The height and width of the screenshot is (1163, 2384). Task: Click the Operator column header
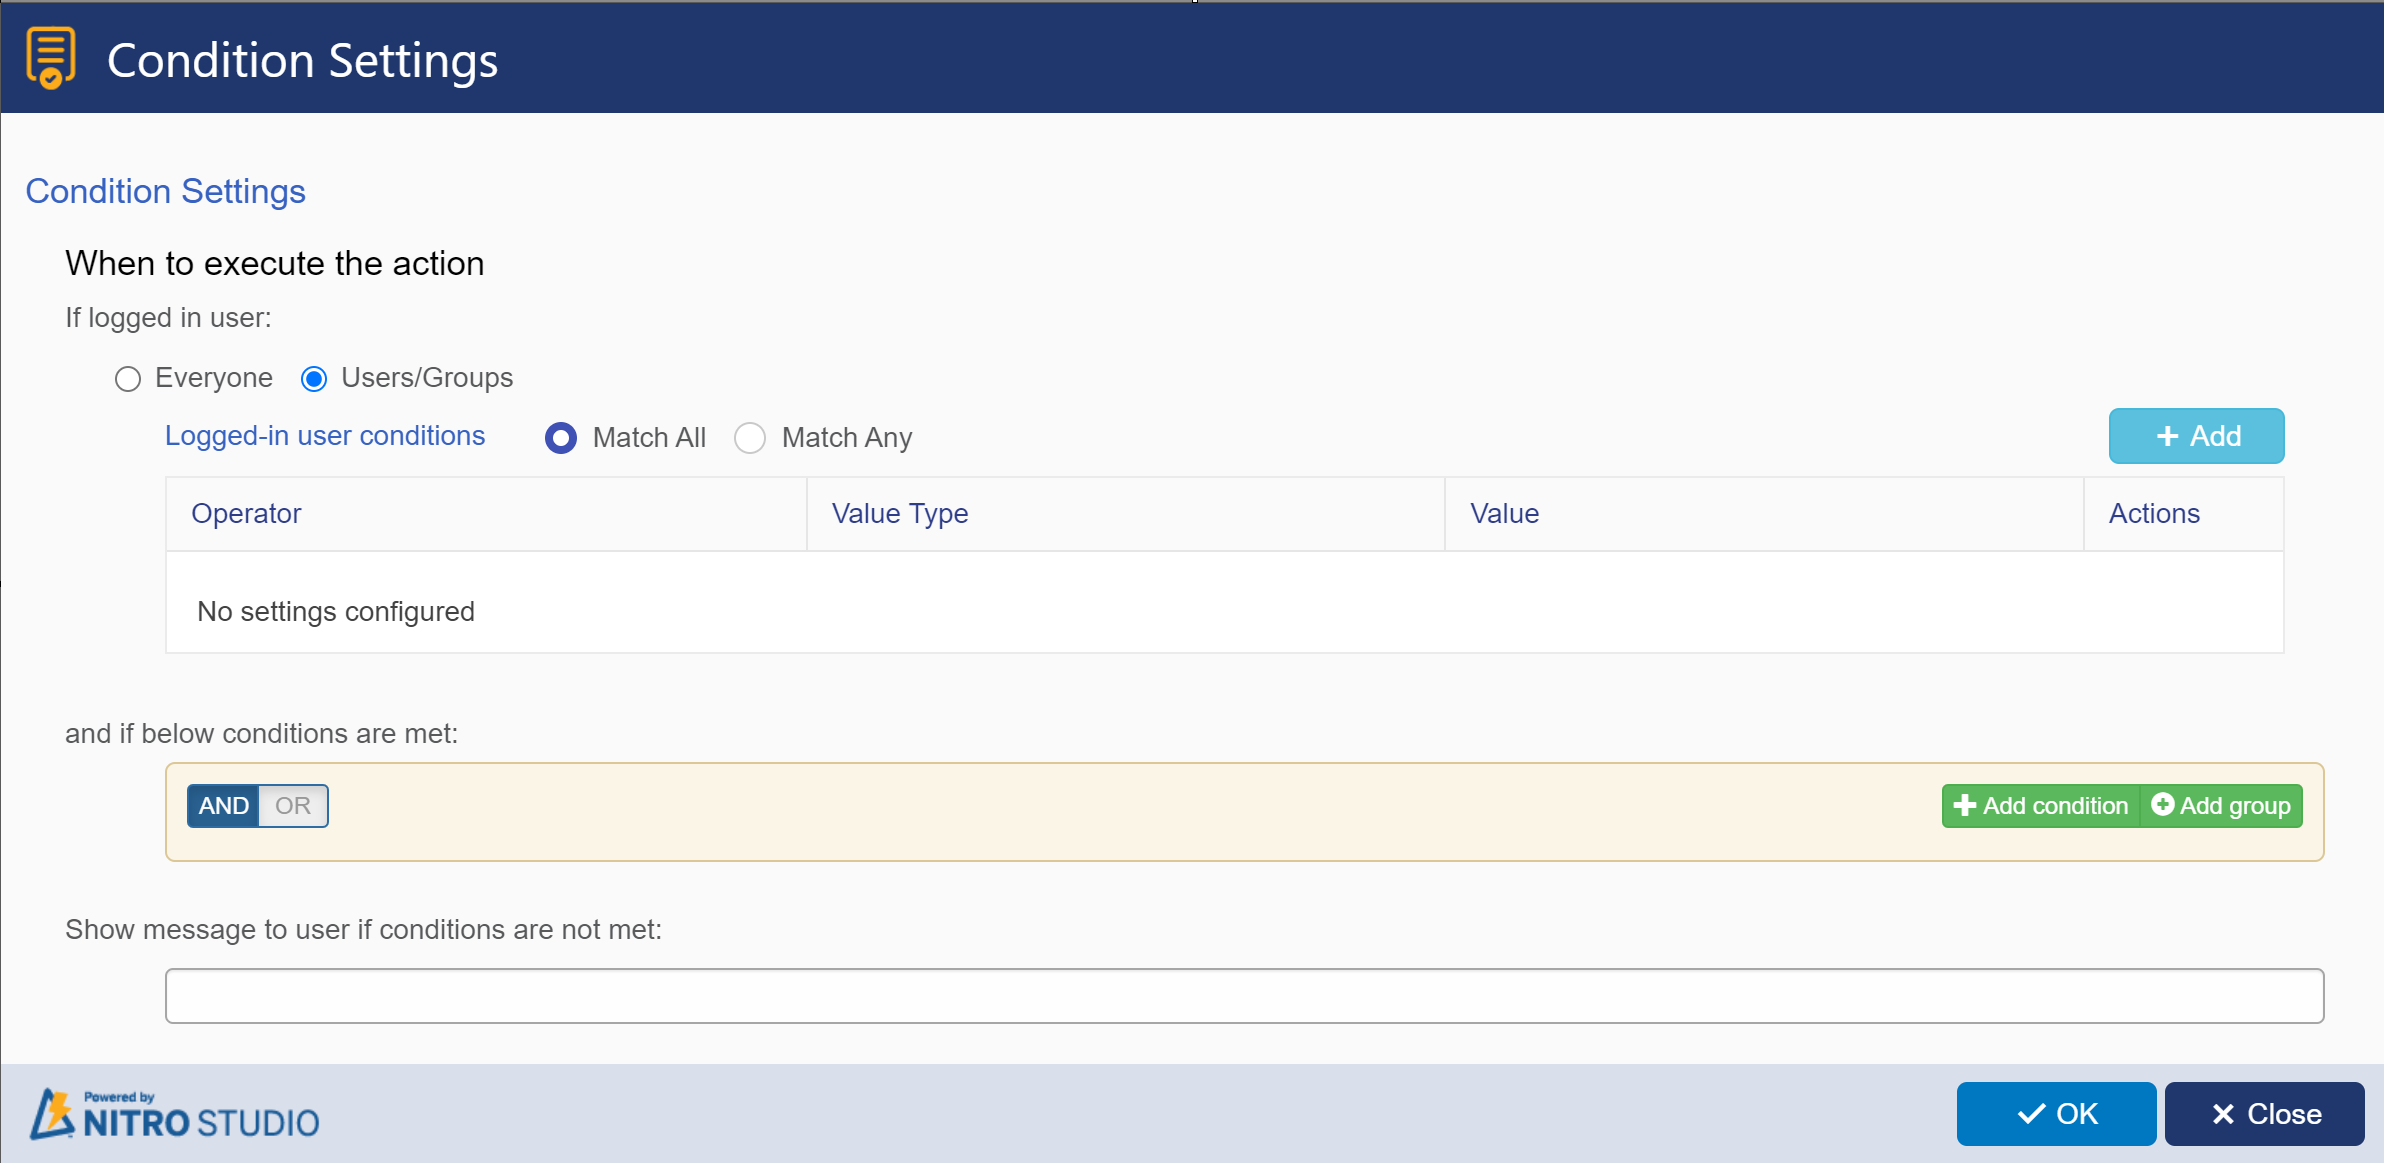[x=248, y=514]
